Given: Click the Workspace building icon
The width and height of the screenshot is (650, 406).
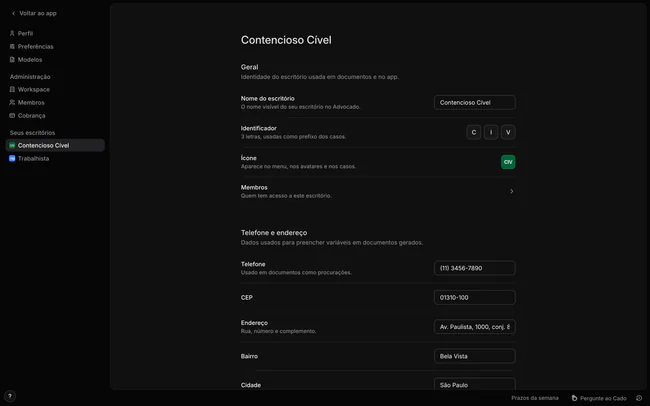Looking at the screenshot, I should coord(12,89).
